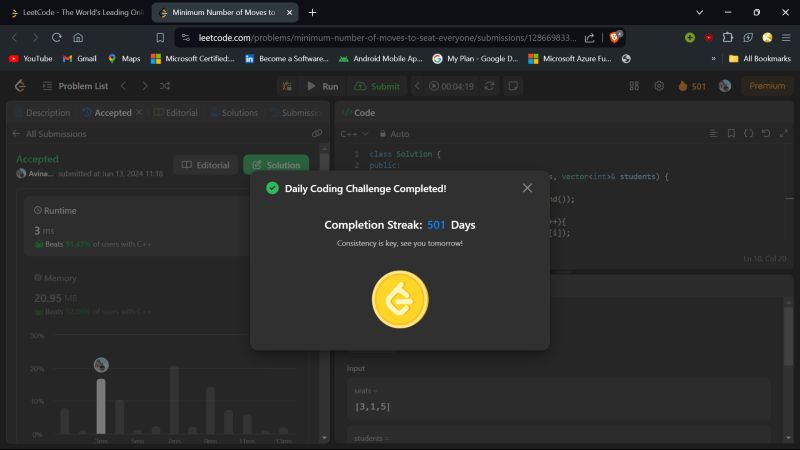Go to browser home page
Image resolution: width=800 pixels, height=450 pixels.
[78, 37]
